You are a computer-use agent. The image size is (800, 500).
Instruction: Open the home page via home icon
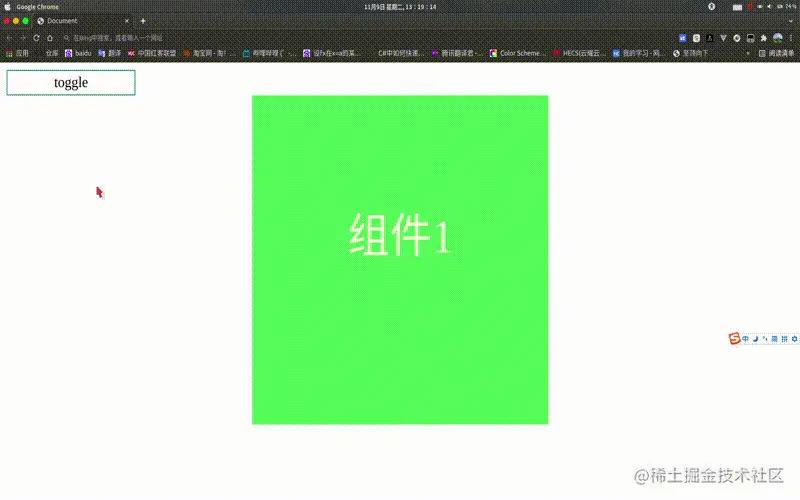(x=50, y=38)
